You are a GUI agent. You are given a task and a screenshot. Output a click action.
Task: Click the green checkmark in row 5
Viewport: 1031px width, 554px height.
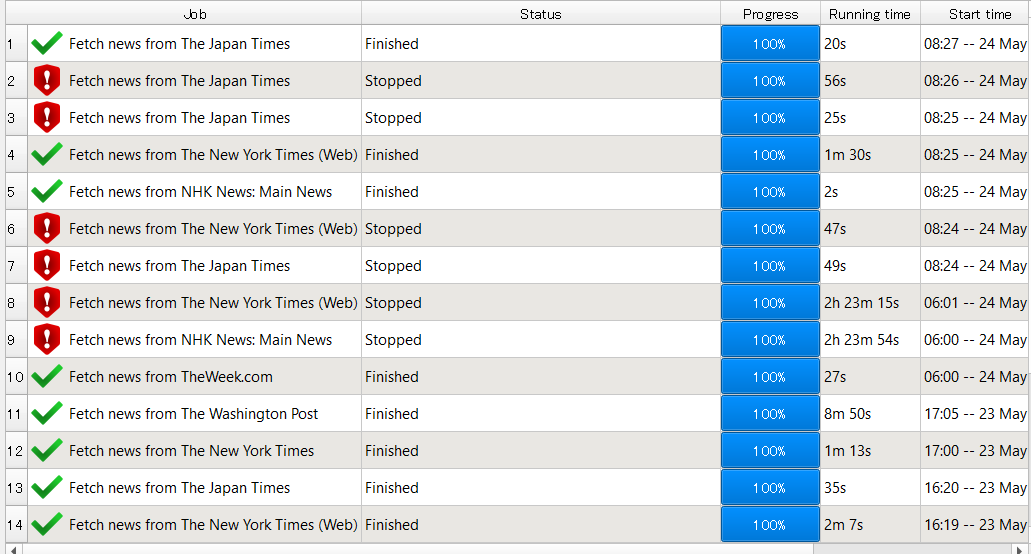[x=47, y=192]
